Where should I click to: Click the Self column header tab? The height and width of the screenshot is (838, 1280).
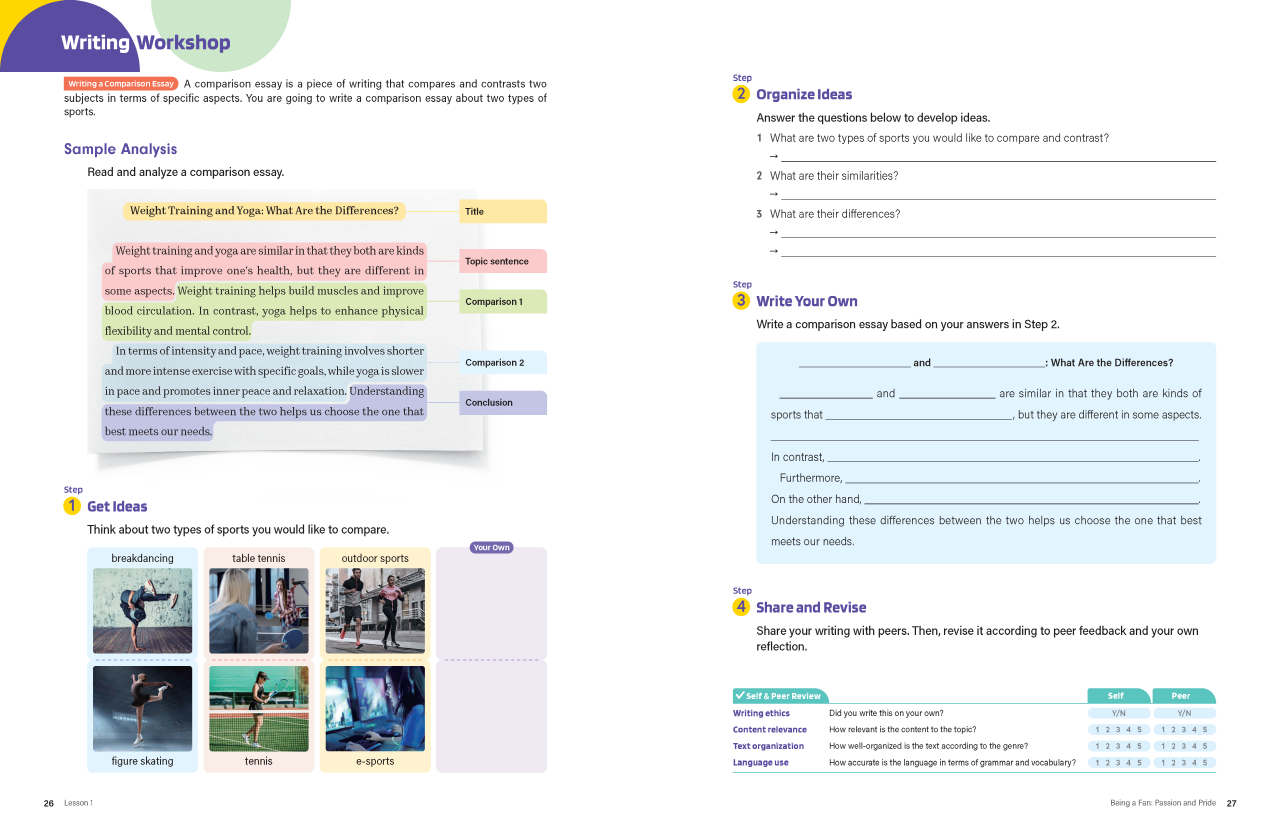(1117, 696)
